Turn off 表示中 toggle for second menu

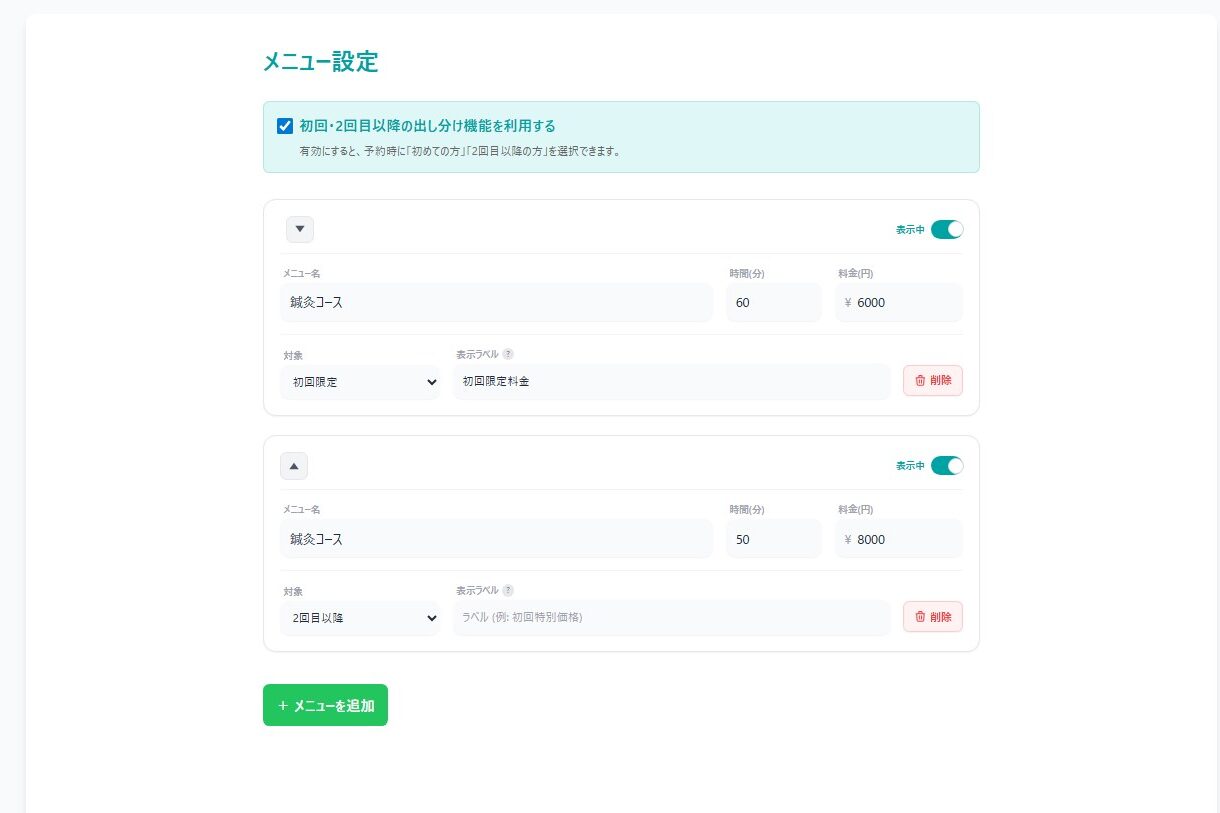point(946,465)
